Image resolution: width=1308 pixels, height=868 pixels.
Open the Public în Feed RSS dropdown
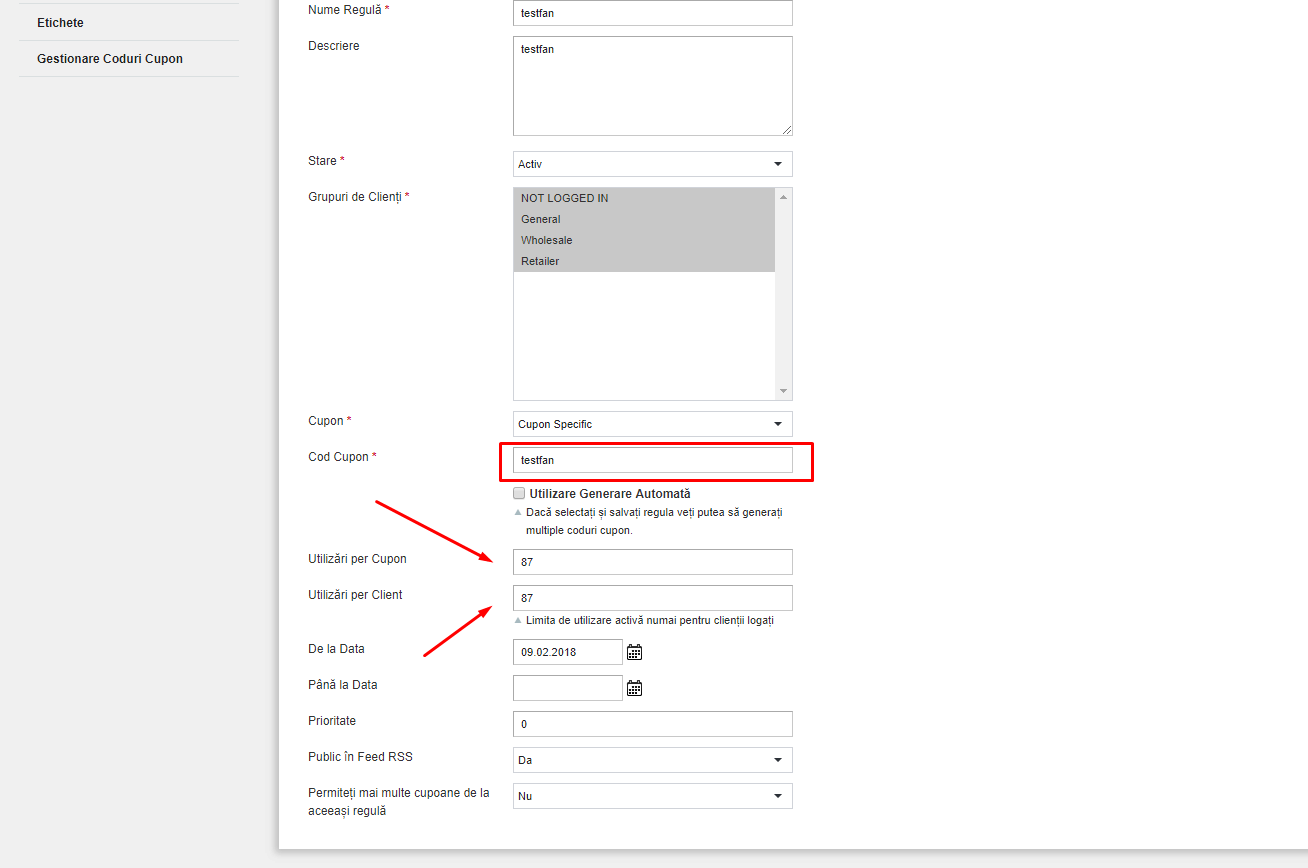(x=652, y=760)
